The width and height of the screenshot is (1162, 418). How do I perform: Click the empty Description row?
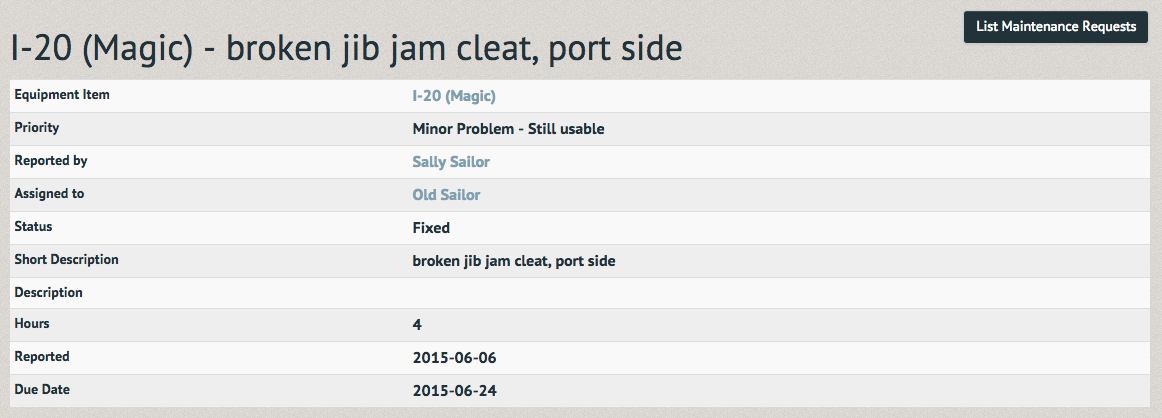(x=580, y=293)
